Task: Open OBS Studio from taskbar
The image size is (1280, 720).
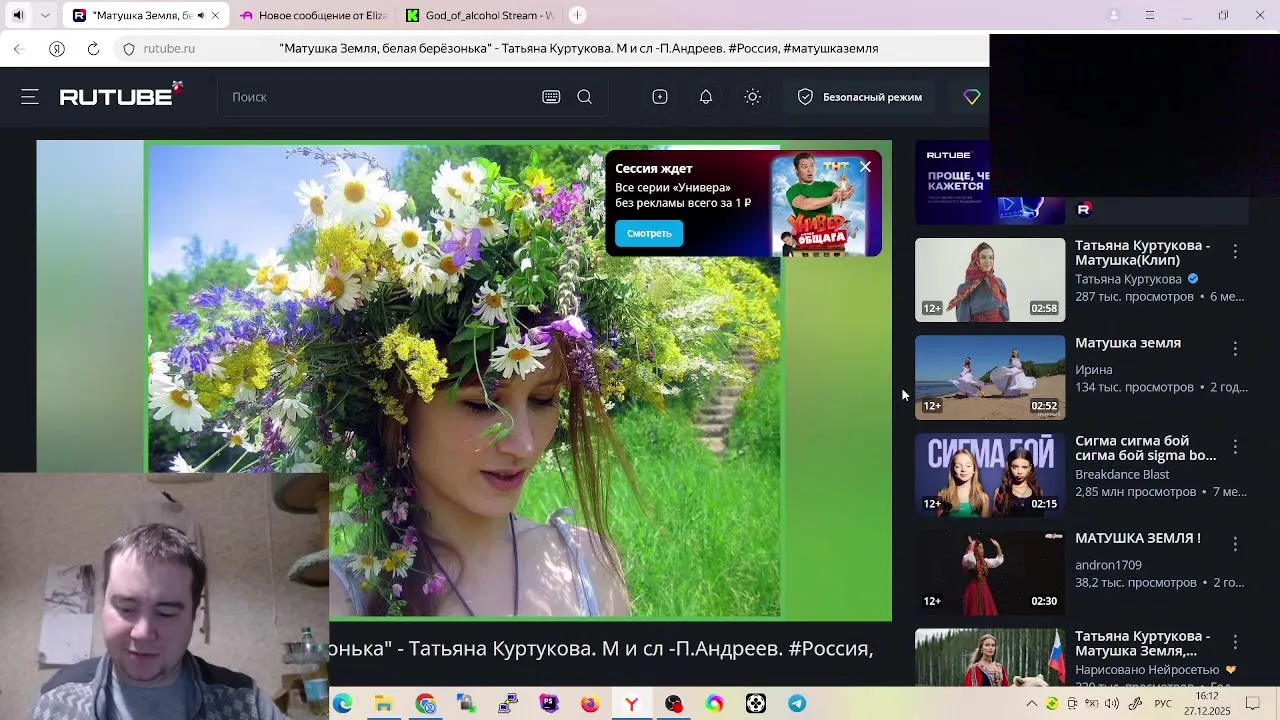Action: pyautogui.click(x=673, y=704)
